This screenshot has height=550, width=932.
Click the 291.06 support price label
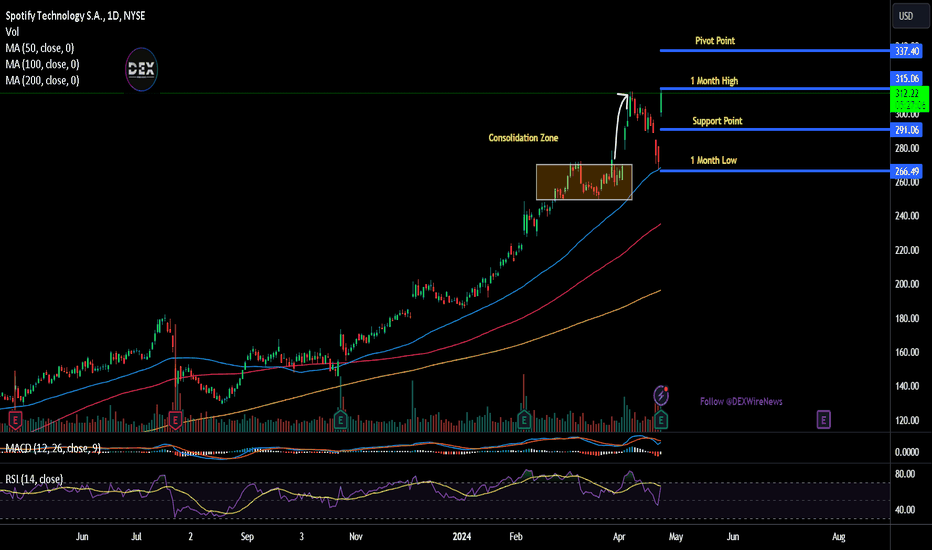(907, 130)
